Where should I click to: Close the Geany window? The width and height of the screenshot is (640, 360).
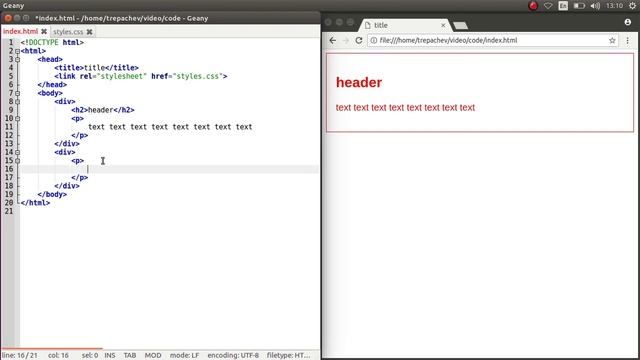click(8, 18)
